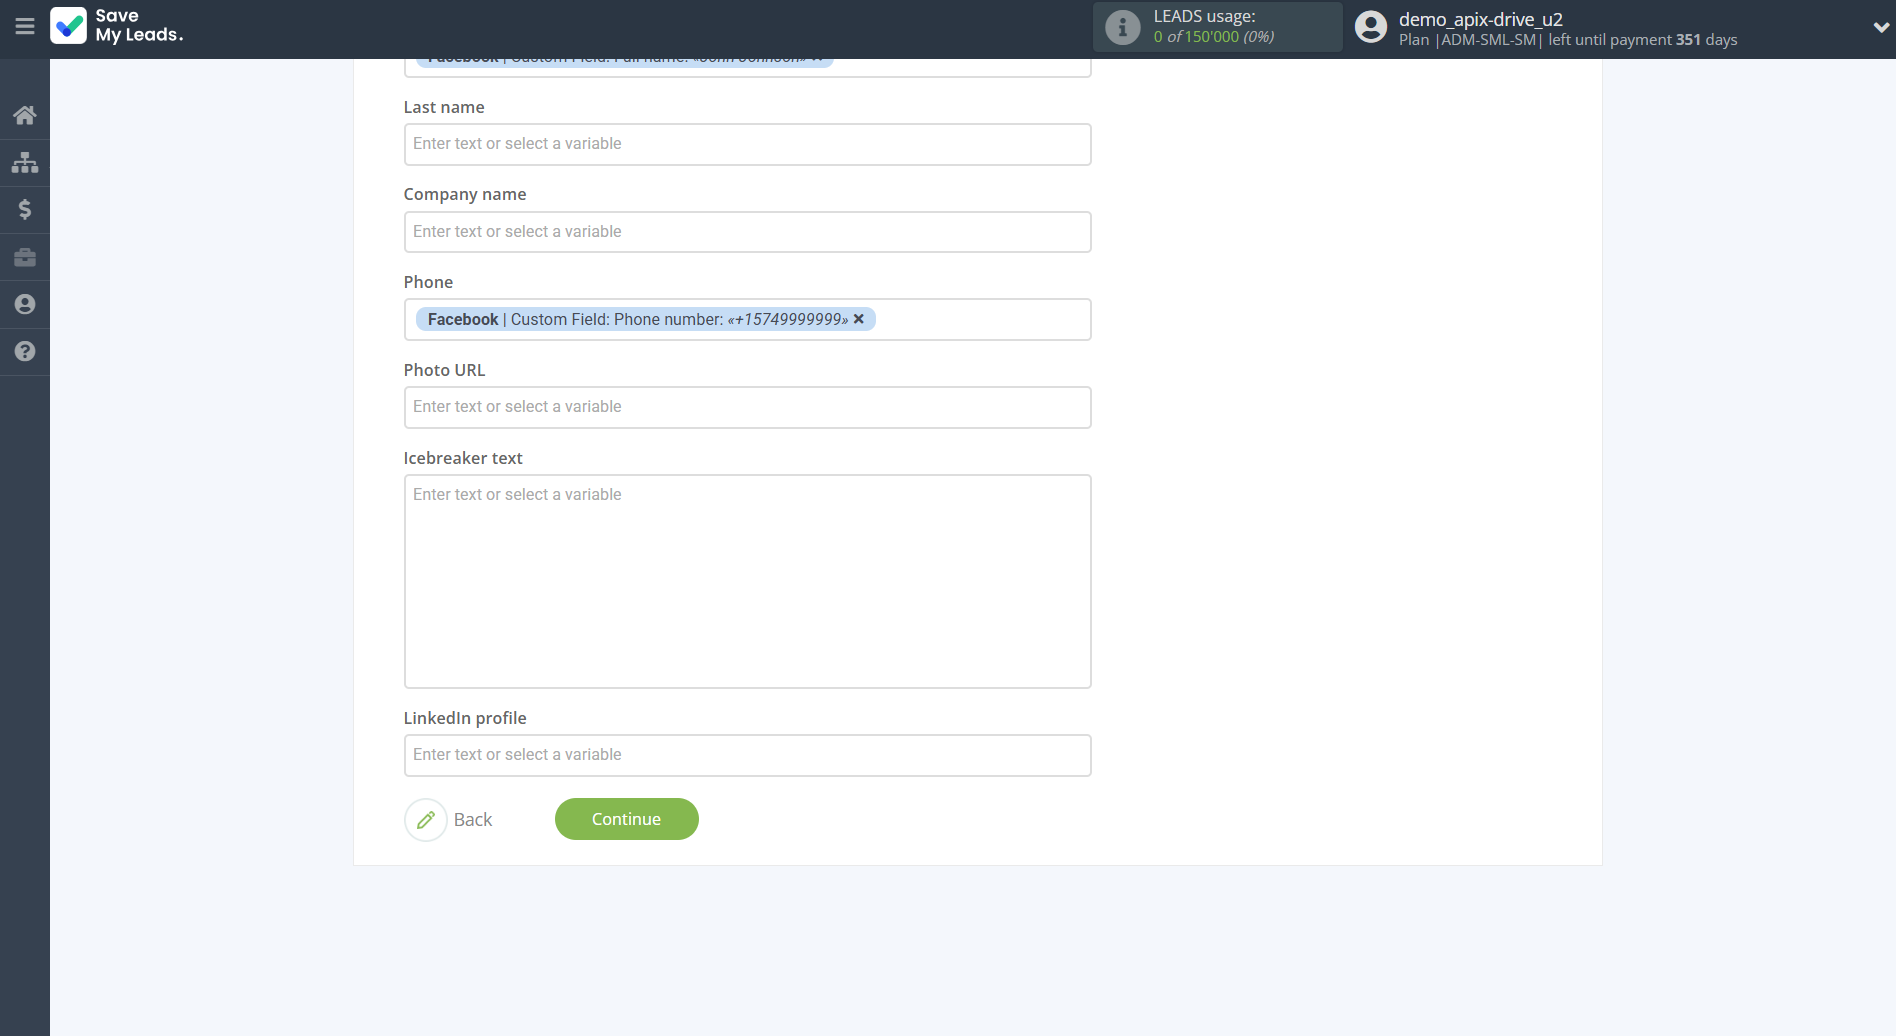Click the Icebreaker text area
Viewport: 1896px width, 1036px height.
tap(747, 581)
